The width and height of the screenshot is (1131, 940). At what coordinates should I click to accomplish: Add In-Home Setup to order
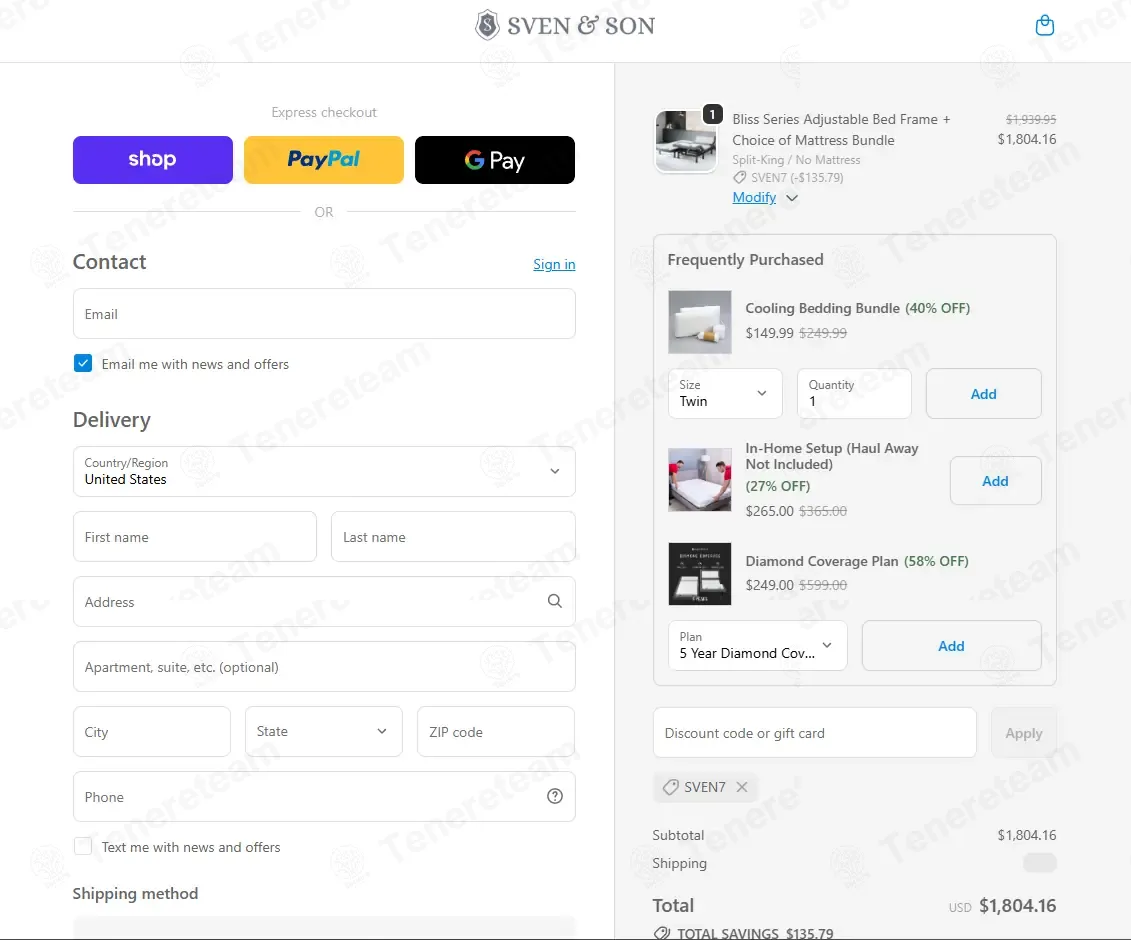995,480
